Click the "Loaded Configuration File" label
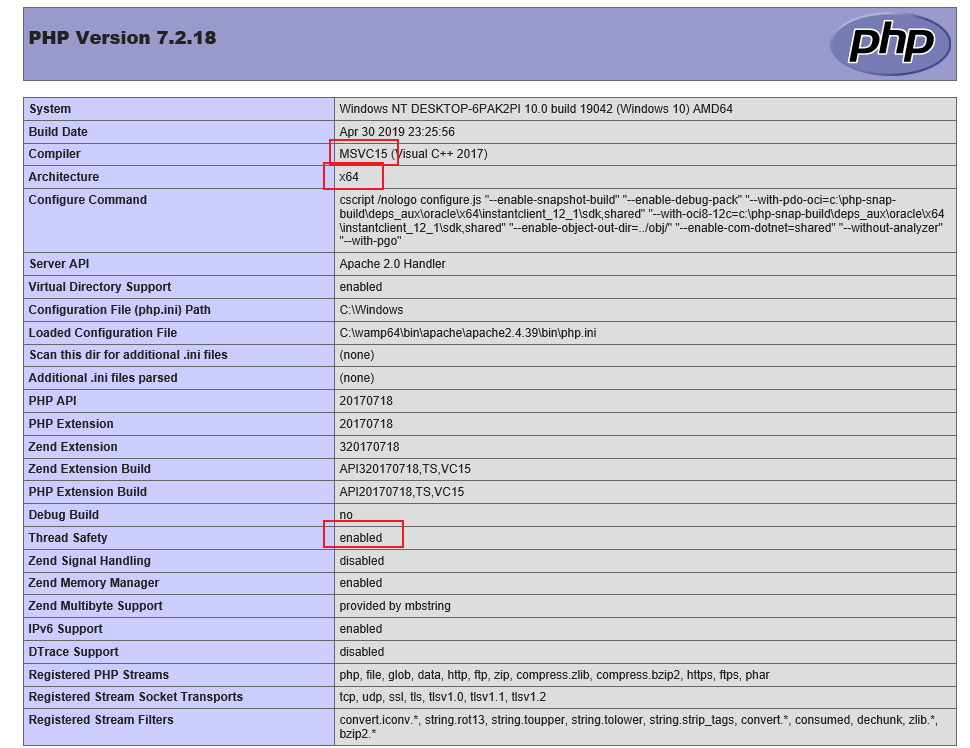The image size is (970, 748). click(103, 333)
